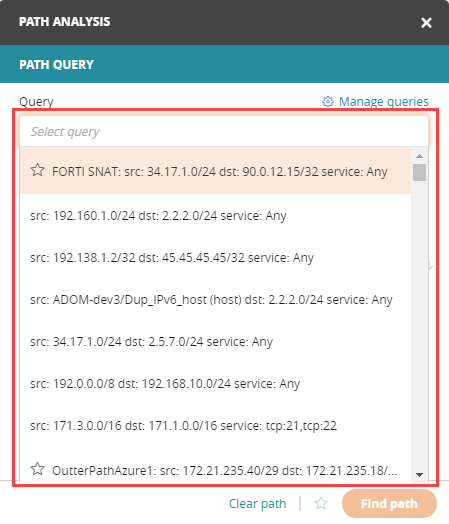Choose query src 192.160.1.0/24 dst 2.2.2.0/24
This screenshot has width=449, height=524.
pyautogui.click(x=215, y=216)
